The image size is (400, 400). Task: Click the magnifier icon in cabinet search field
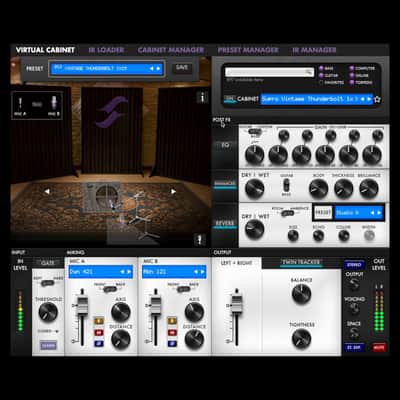click(x=309, y=72)
